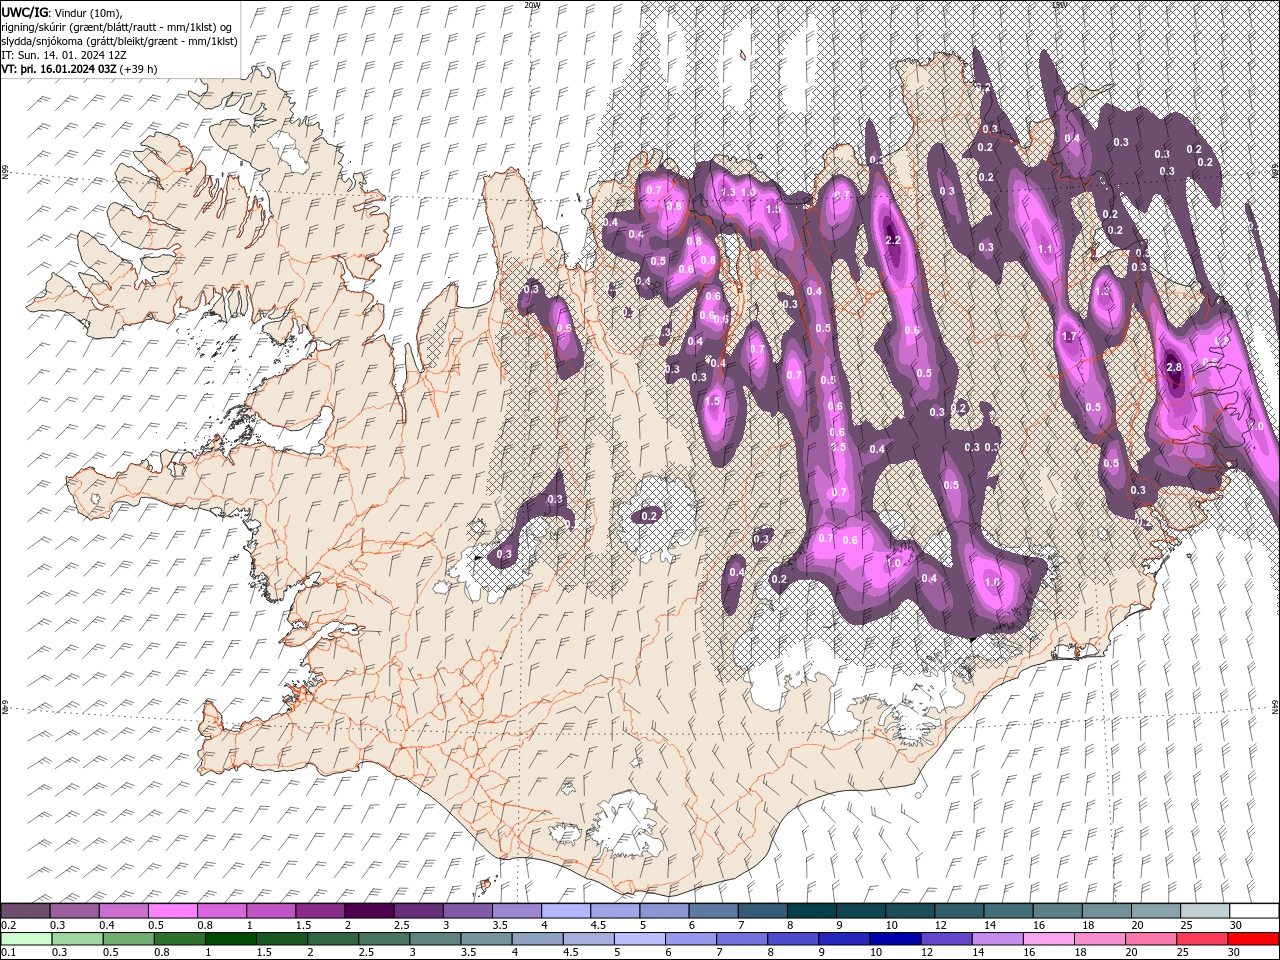
Task: Select the 'IT: Sun. 14. 01. 2024 12Z' line
Action: (64, 55)
